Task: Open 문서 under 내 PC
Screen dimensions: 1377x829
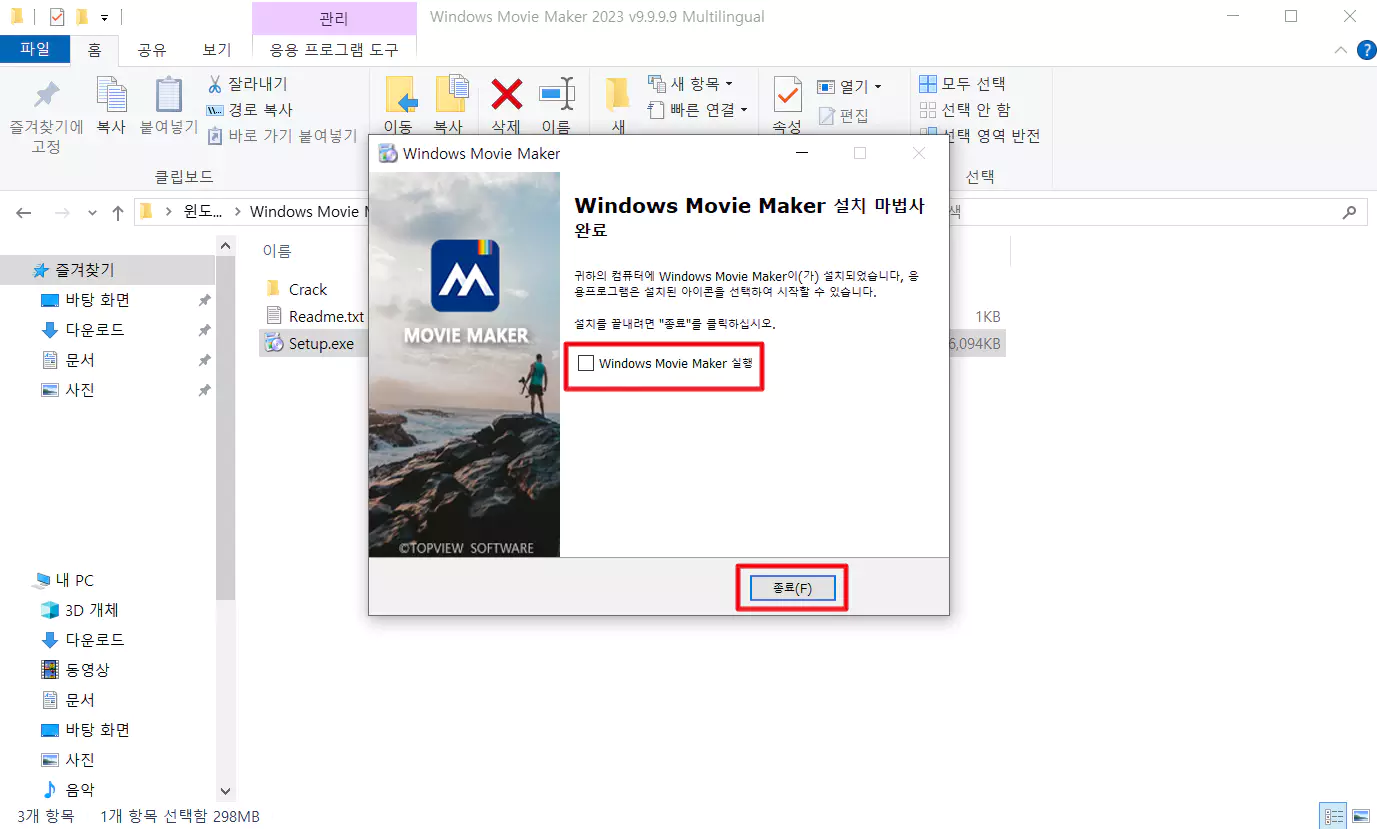Action: (x=80, y=700)
